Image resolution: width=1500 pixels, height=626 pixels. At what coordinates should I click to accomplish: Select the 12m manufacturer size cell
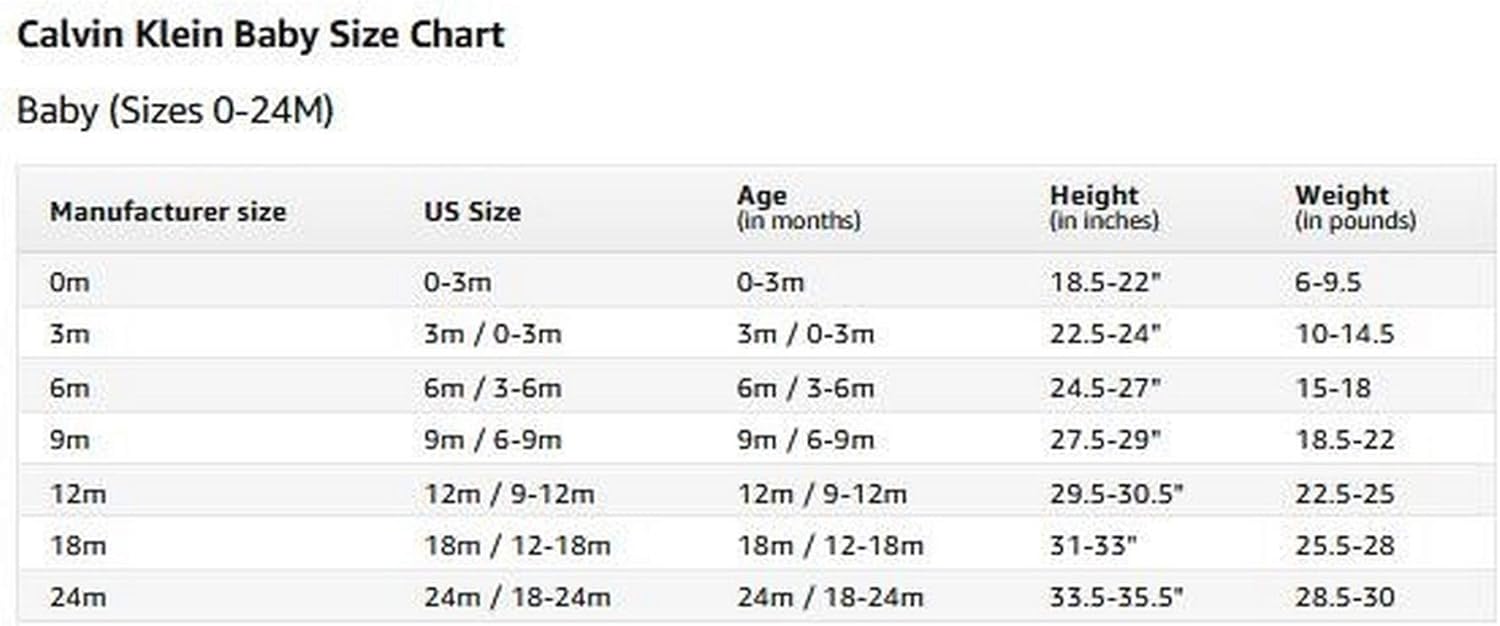click(x=78, y=494)
